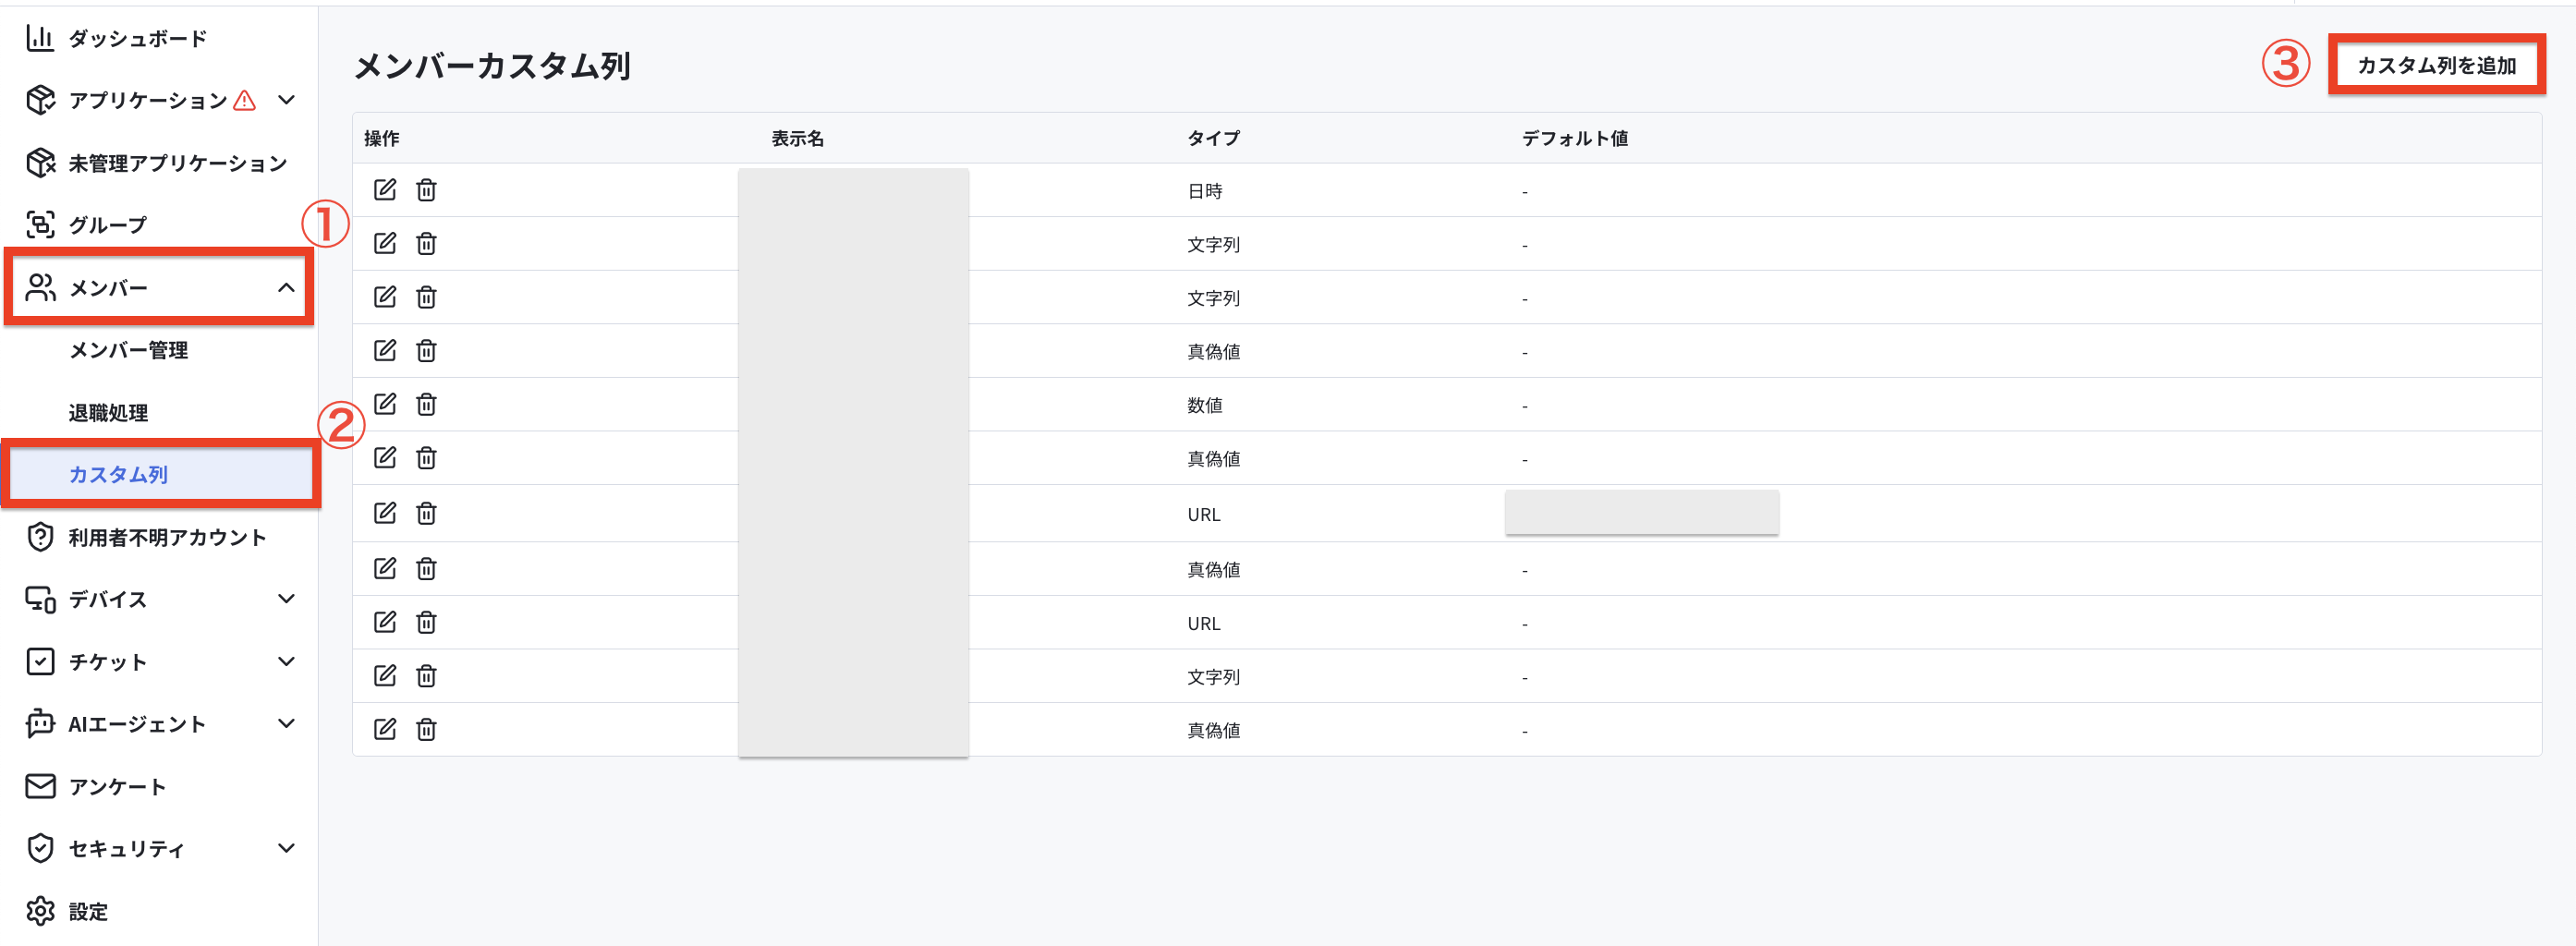Delete the URL row with dash default value
2576x946 pixels.
click(x=426, y=622)
